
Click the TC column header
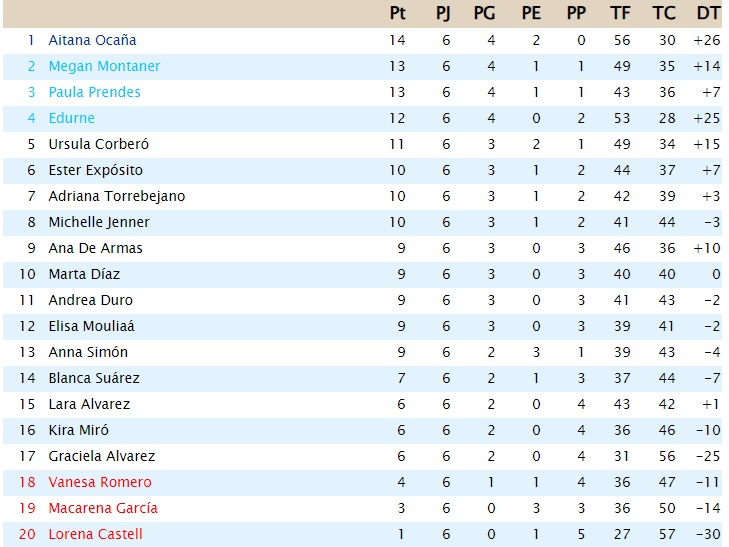664,13
